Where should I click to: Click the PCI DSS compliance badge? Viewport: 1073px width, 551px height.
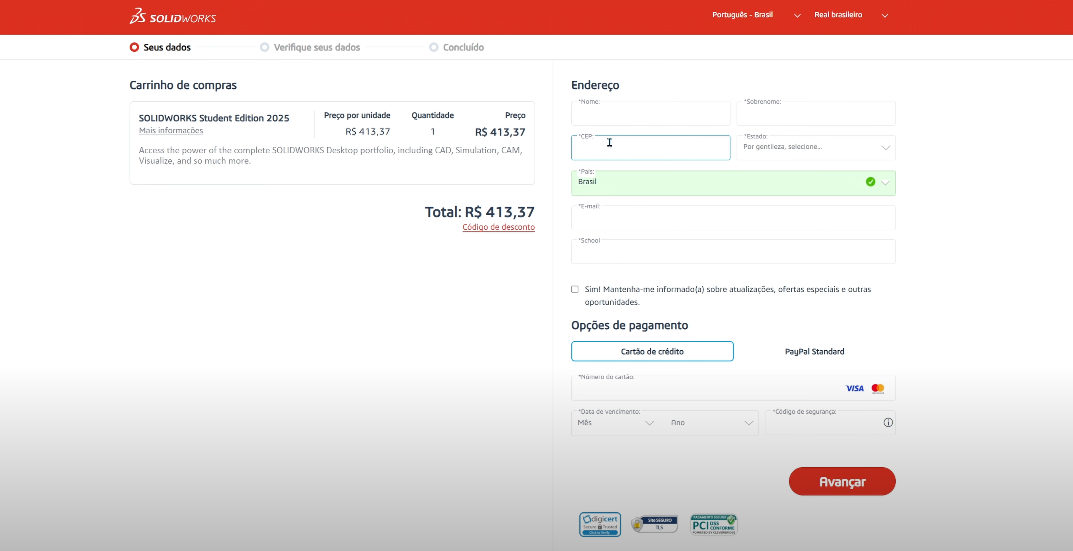coord(714,524)
